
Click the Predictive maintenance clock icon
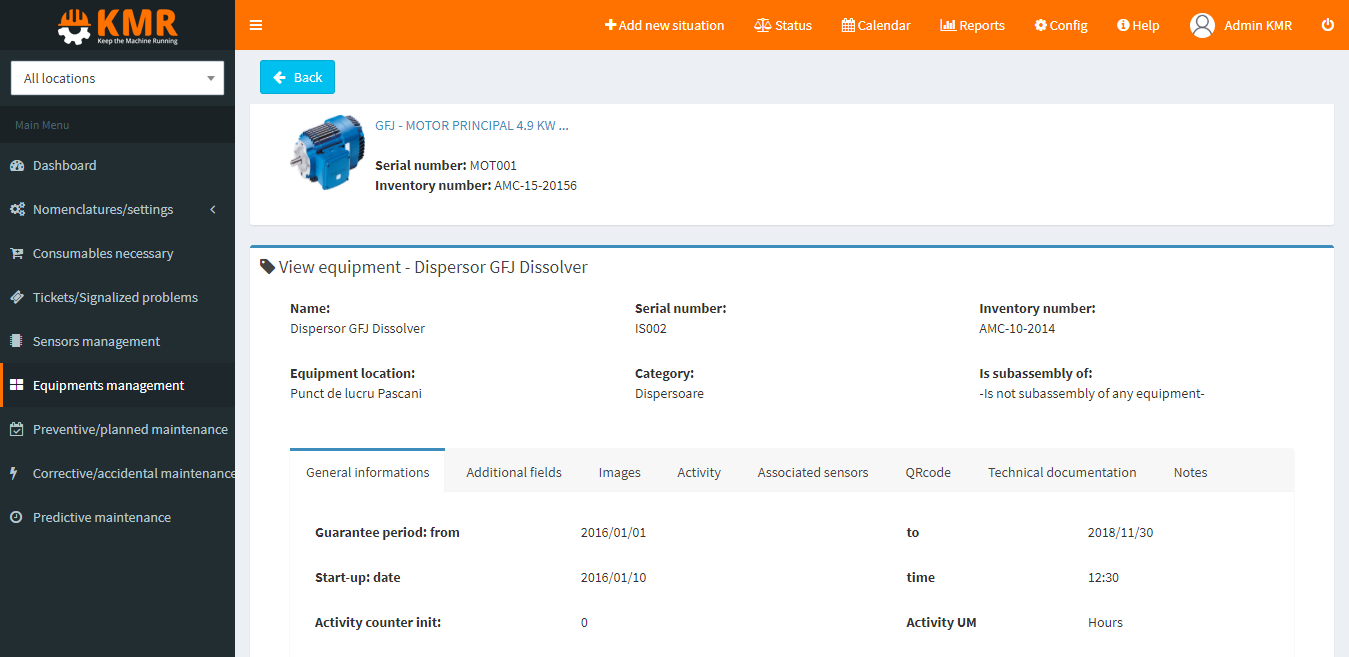(x=16, y=517)
